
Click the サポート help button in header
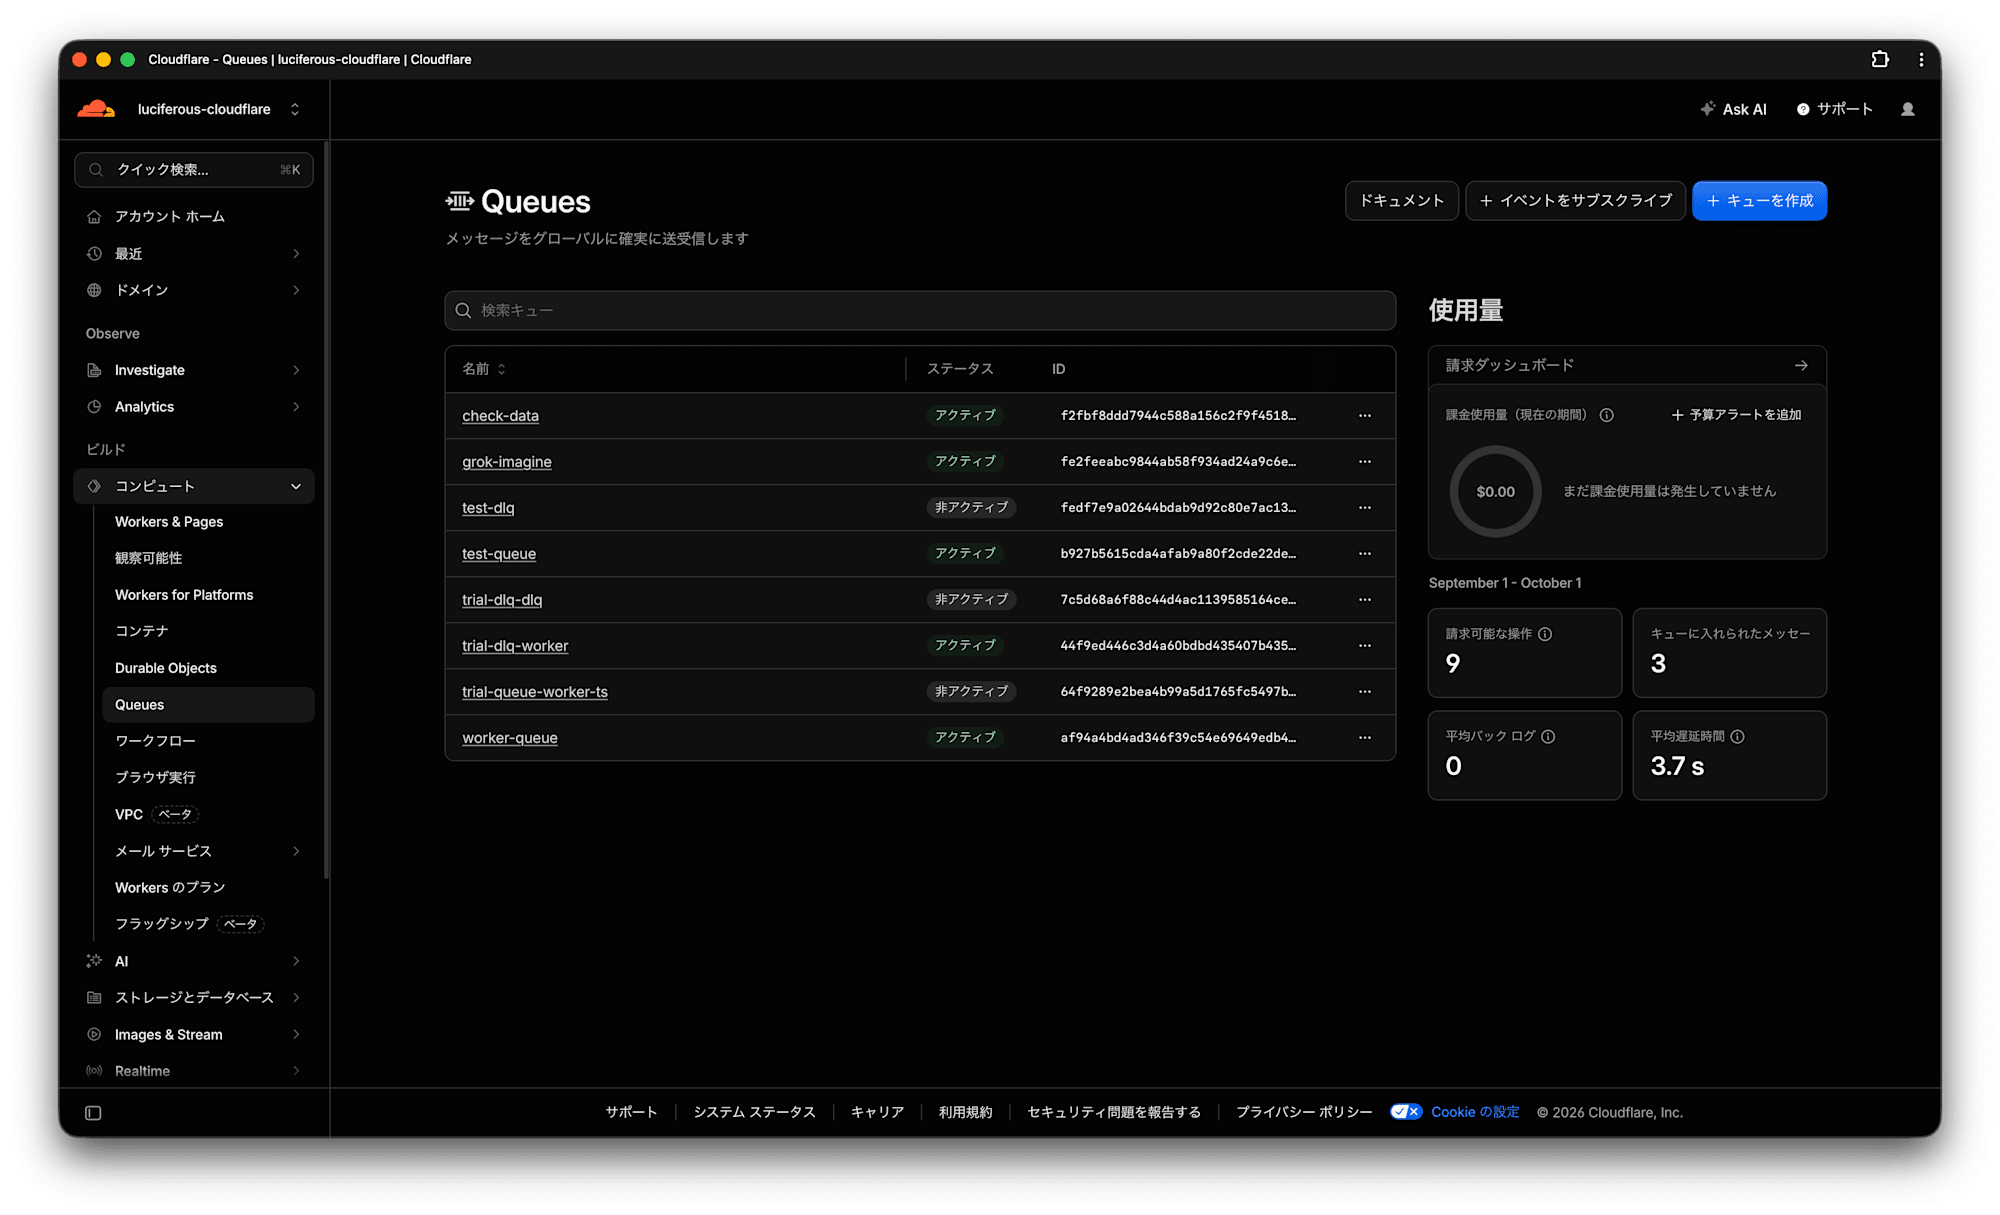(1834, 109)
